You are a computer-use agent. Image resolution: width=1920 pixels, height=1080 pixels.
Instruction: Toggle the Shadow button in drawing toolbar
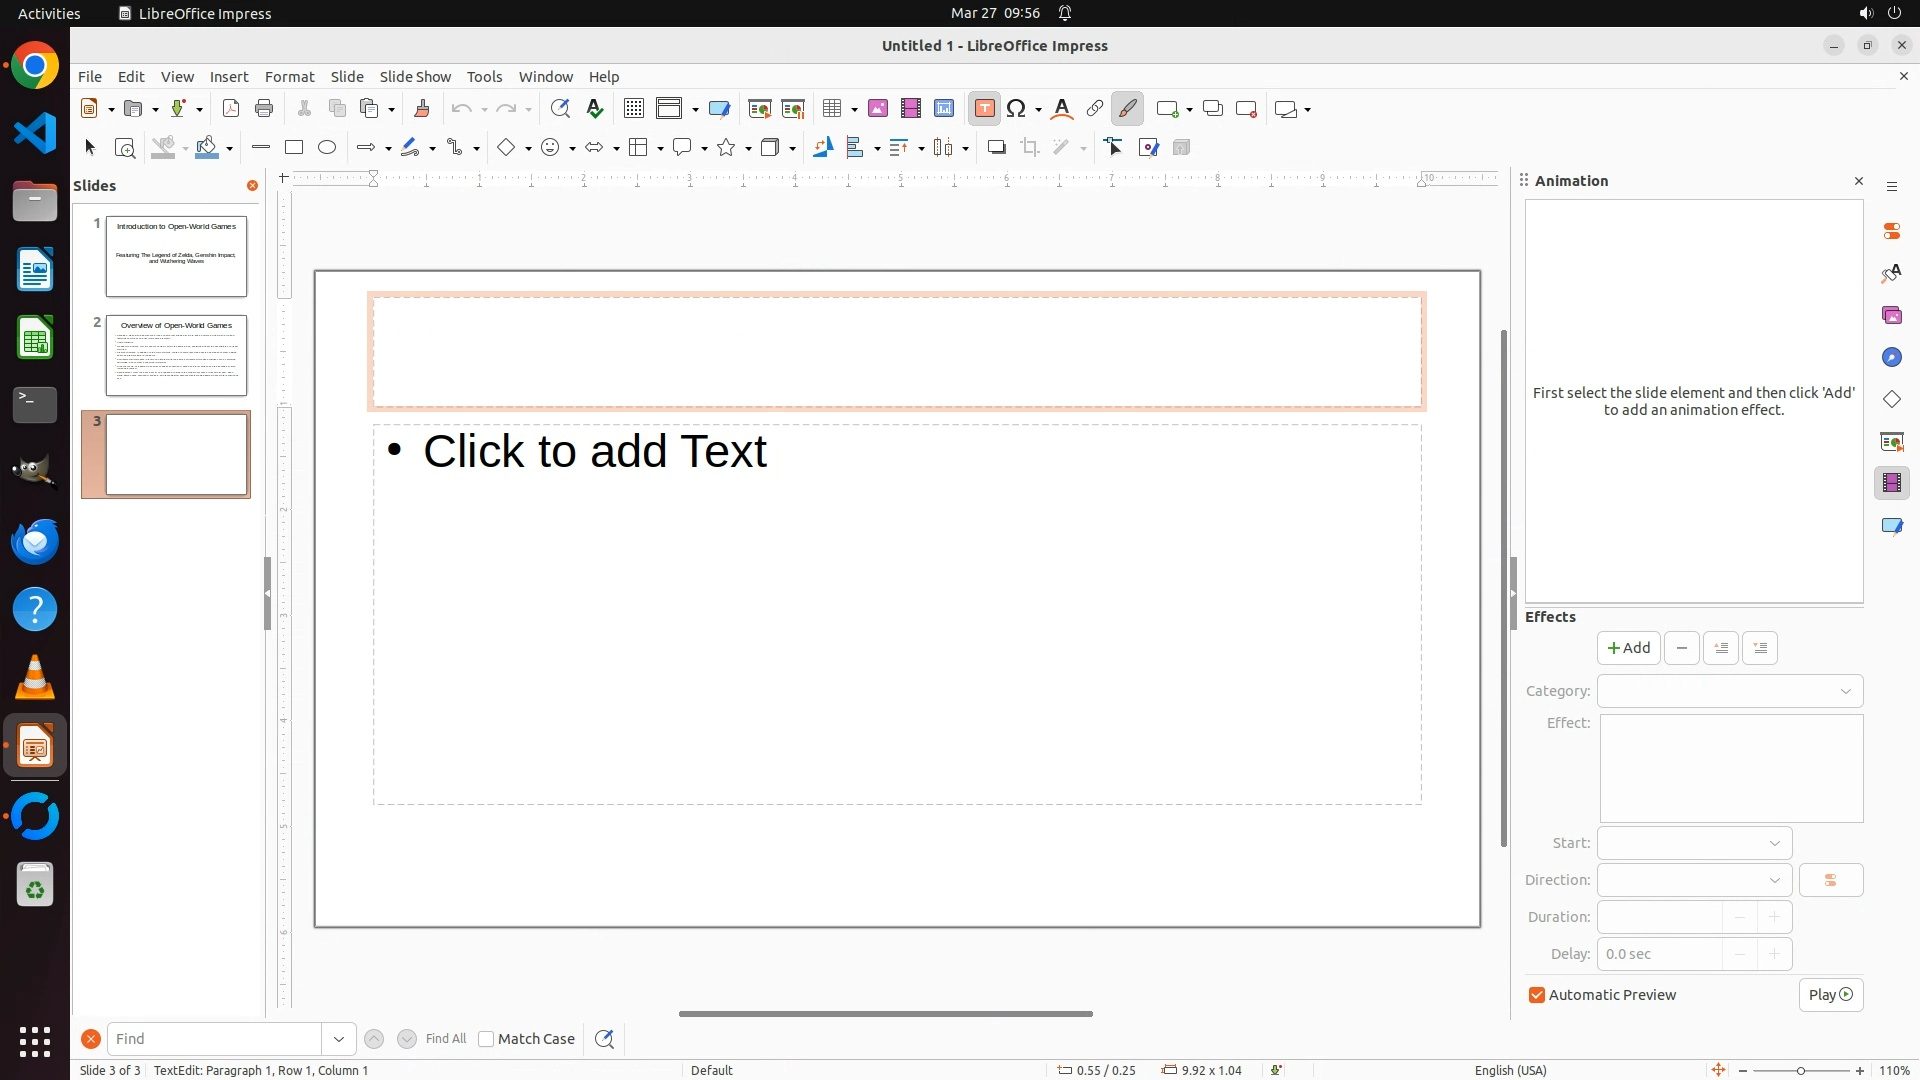[x=996, y=148]
